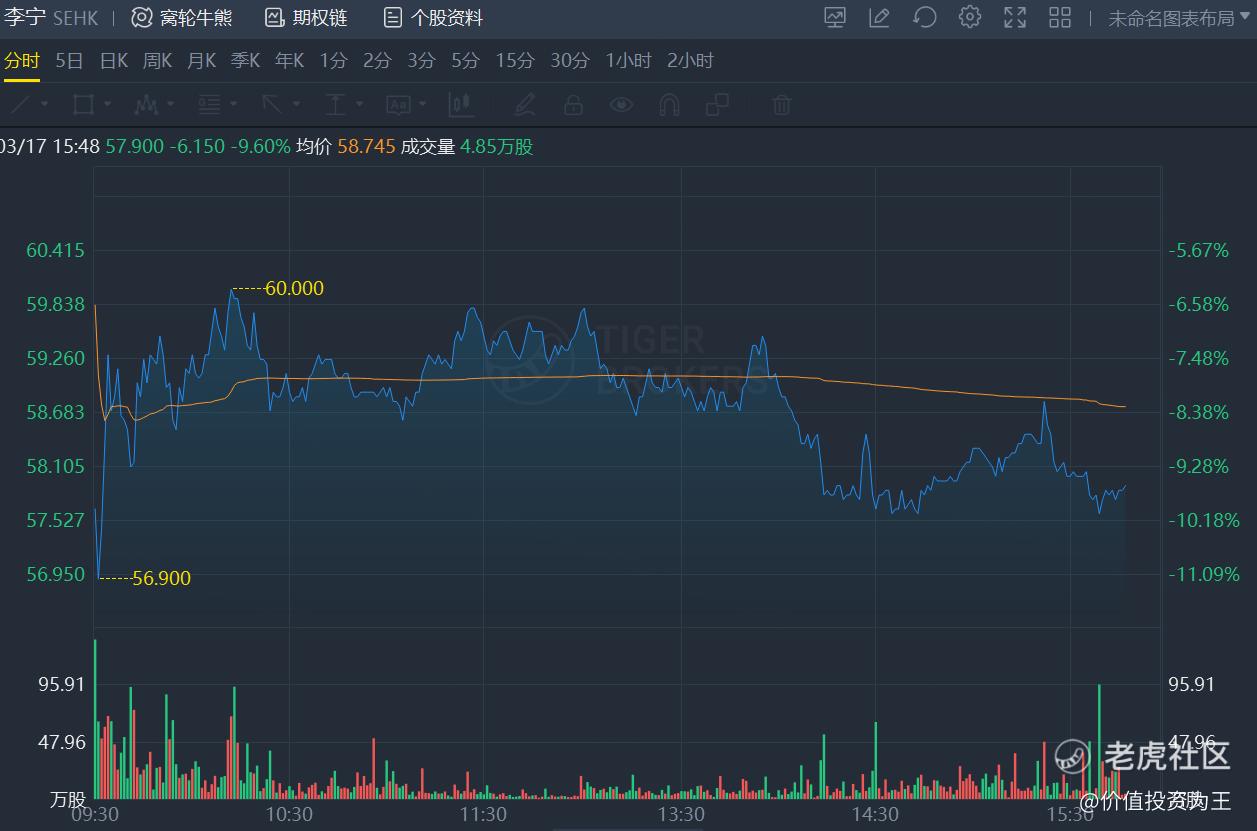
Task: Click the refresh chart icon
Action: (925, 17)
